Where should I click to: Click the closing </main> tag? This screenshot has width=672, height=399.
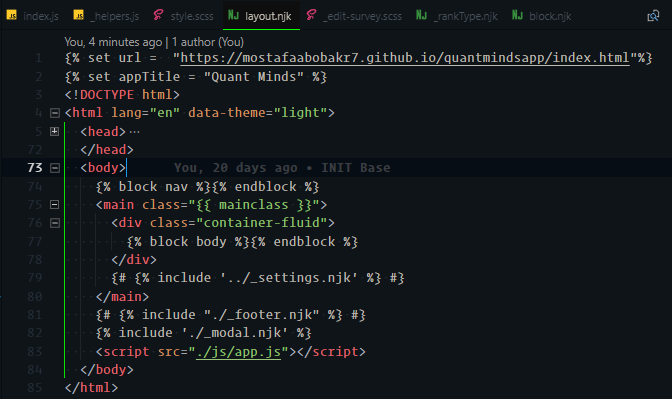pos(122,297)
